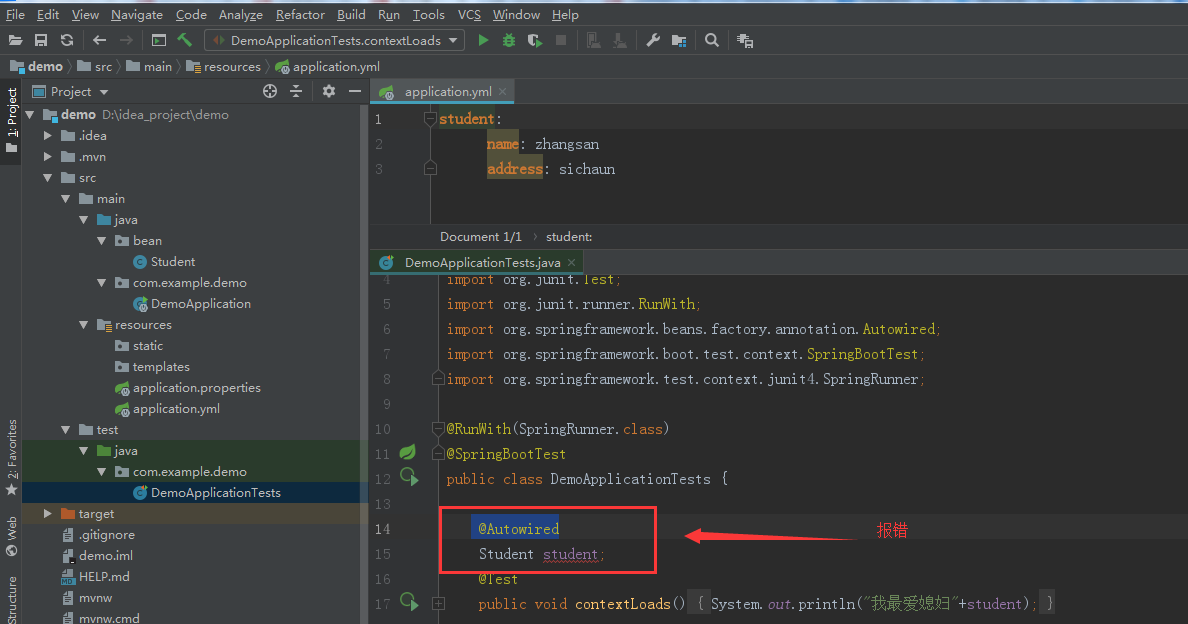This screenshot has width=1188, height=624.
Task: Click the Search Everywhere magnifier icon
Action: pos(711,41)
